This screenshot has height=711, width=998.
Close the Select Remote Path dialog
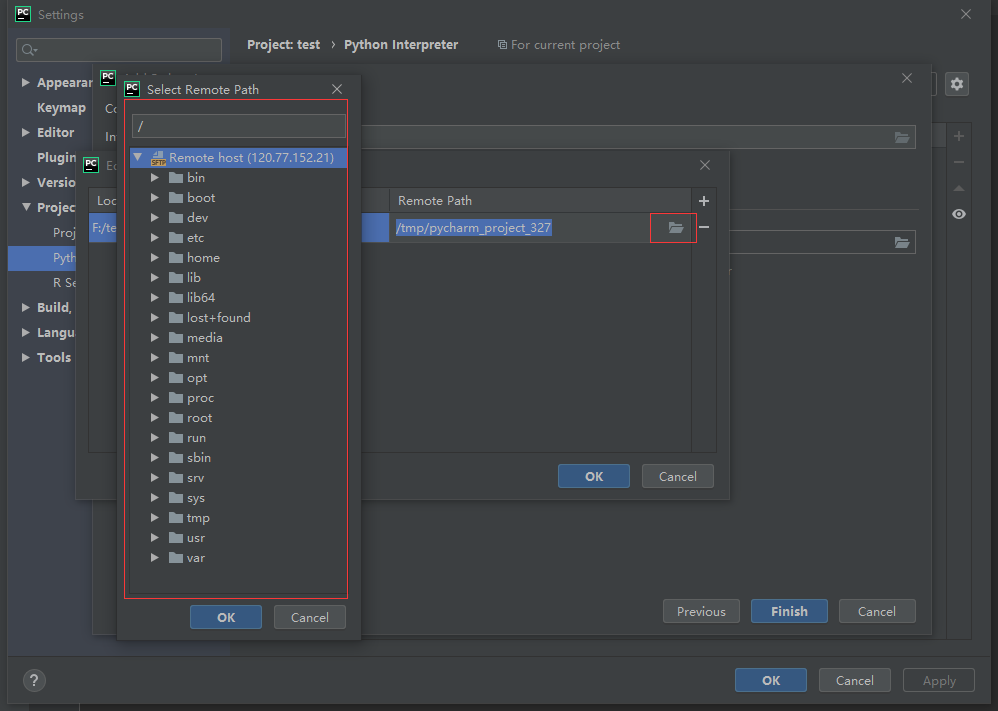coord(337,89)
